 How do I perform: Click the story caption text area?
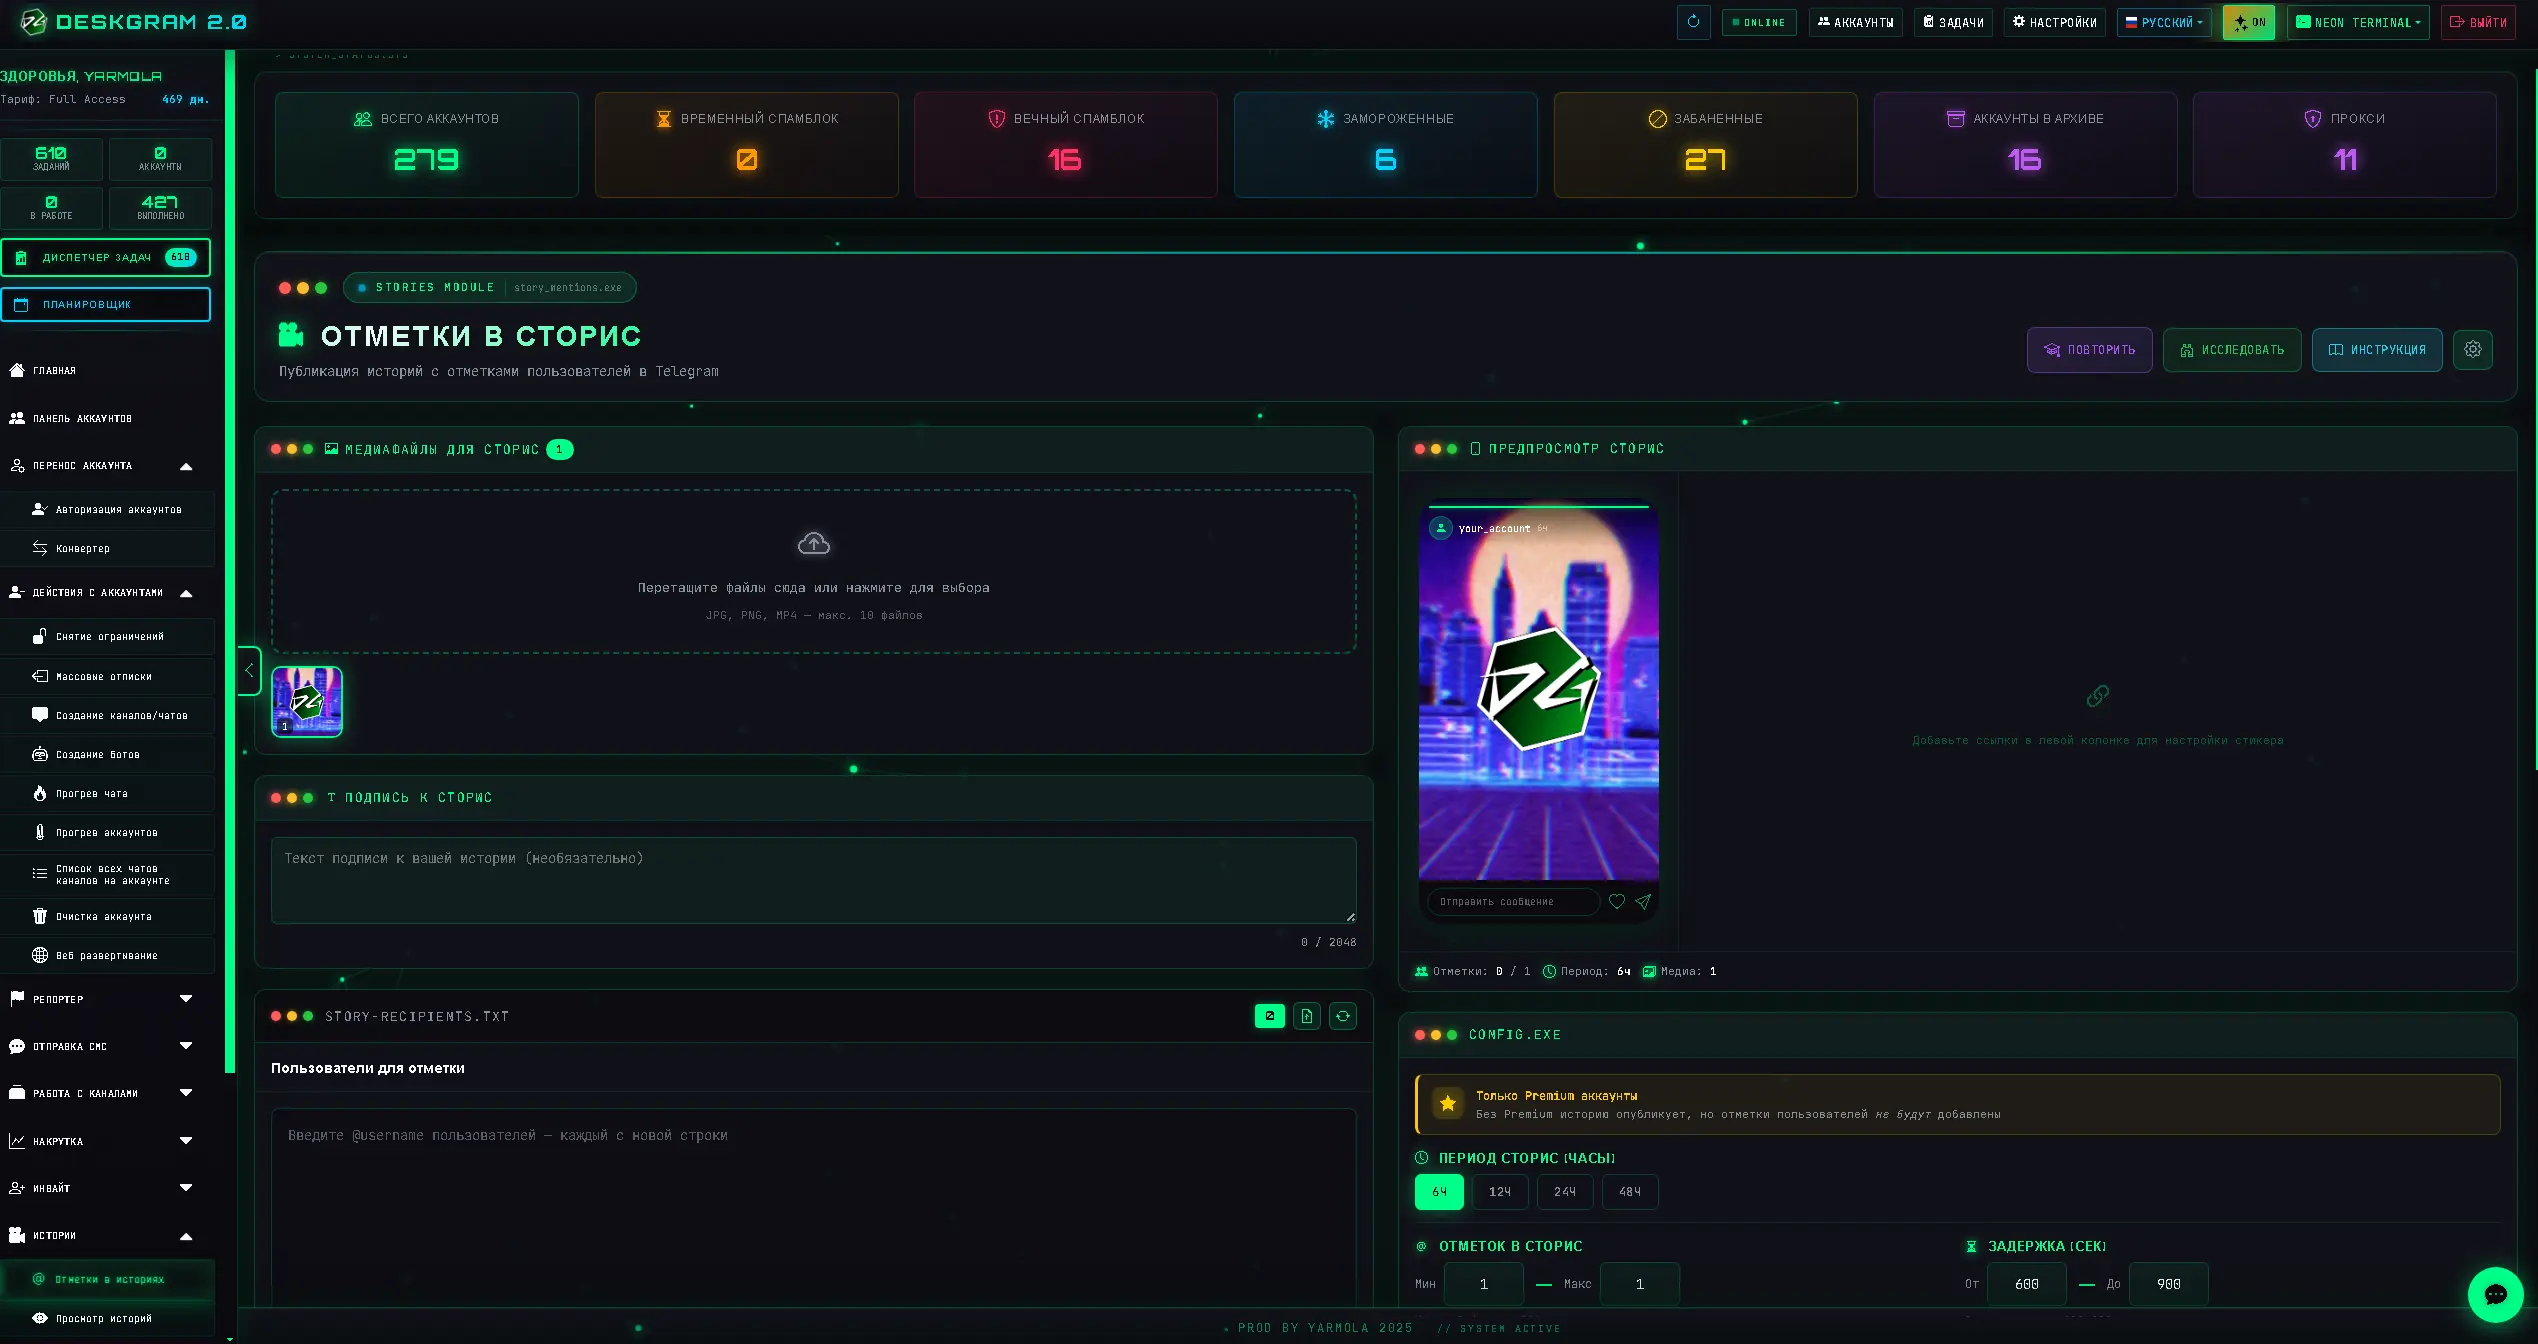coord(814,880)
